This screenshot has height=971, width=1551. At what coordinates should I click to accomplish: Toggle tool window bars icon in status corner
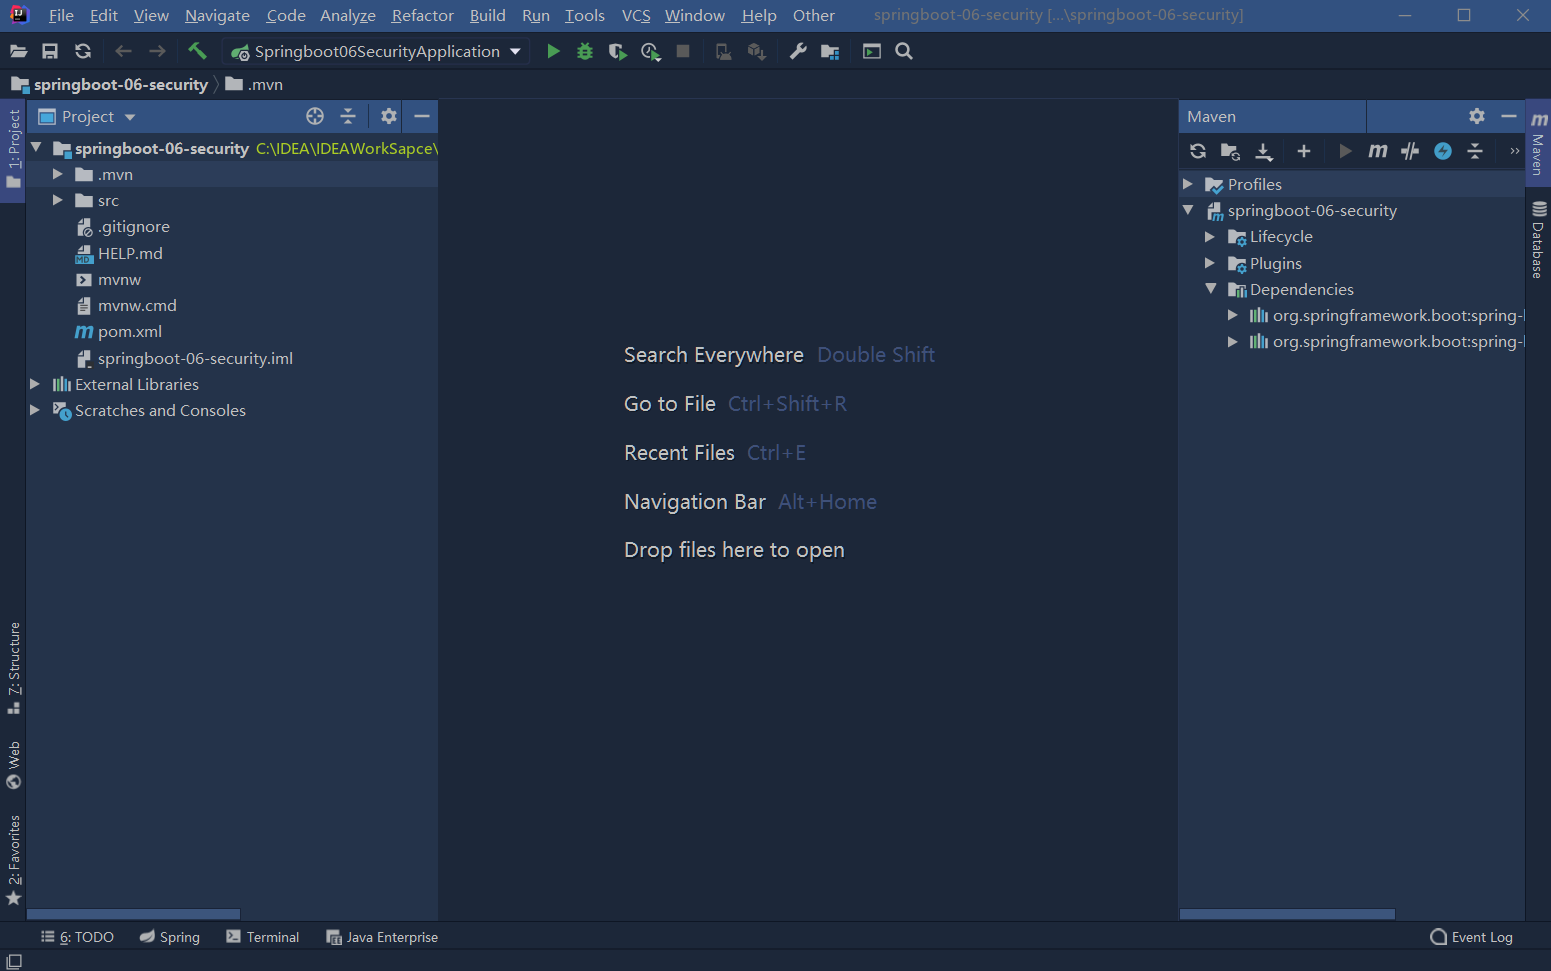pos(14,961)
